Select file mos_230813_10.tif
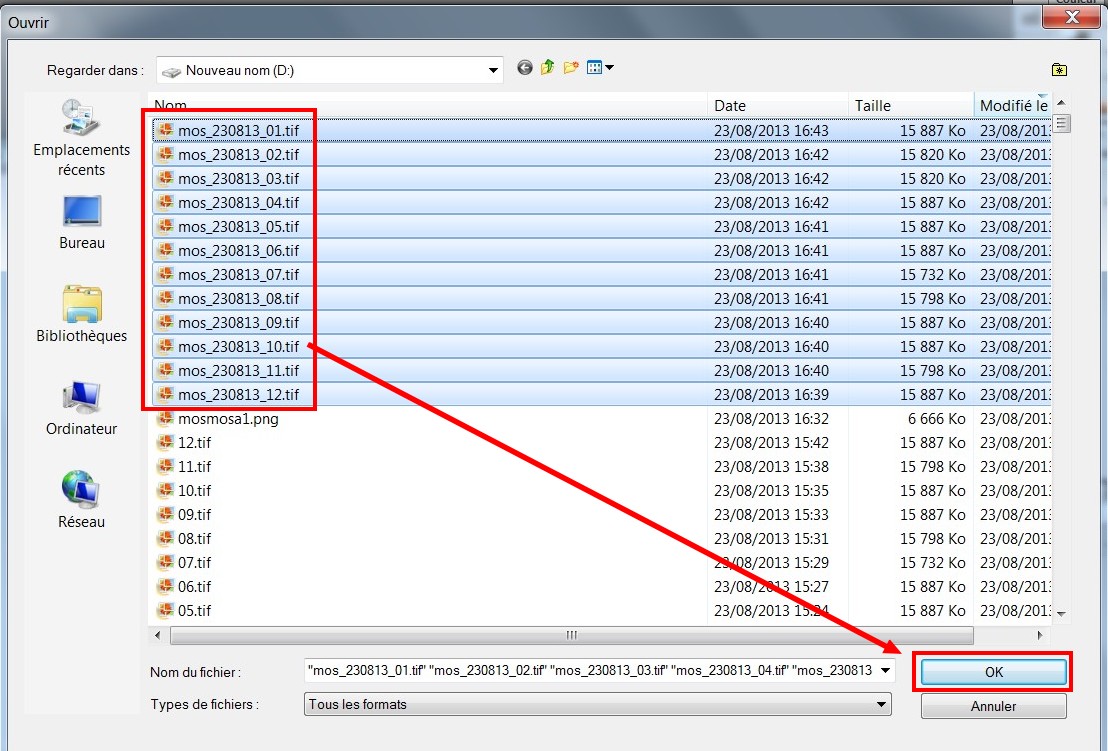The height and width of the screenshot is (751, 1108). (x=238, y=347)
